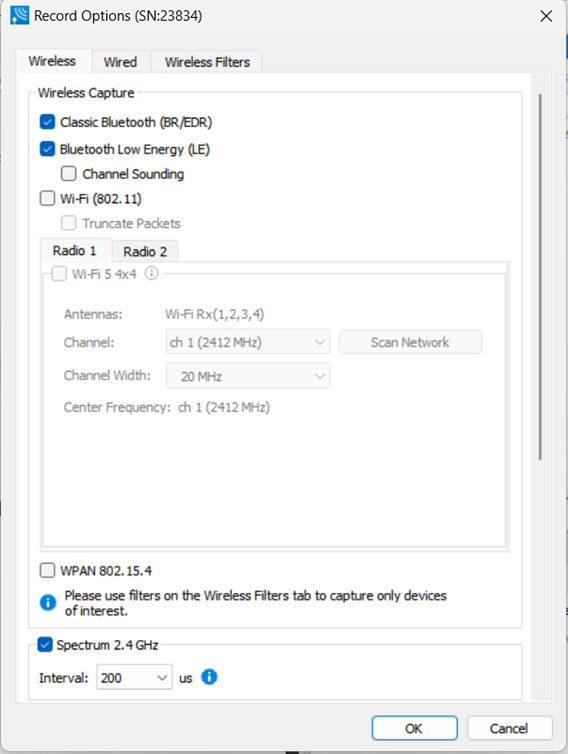Enable Channel Sounding checkbox
The width and height of the screenshot is (568, 754).
coord(68,174)
